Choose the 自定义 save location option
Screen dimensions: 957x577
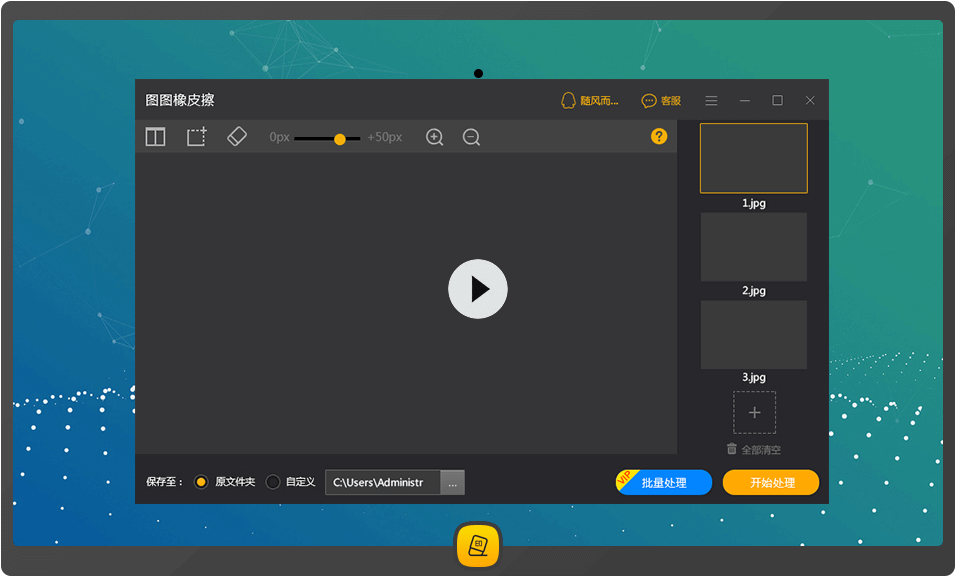point(273,481)
